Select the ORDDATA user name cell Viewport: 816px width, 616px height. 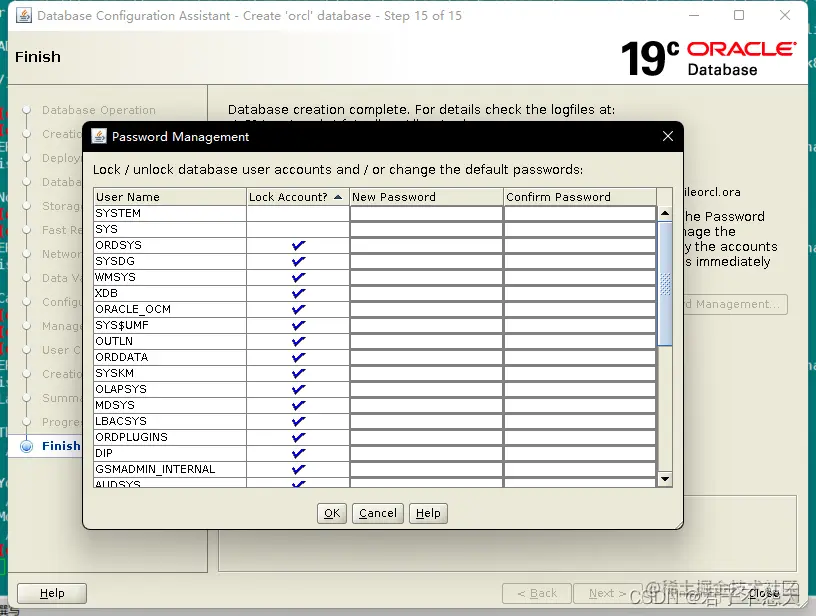click(x=170, y=357)
